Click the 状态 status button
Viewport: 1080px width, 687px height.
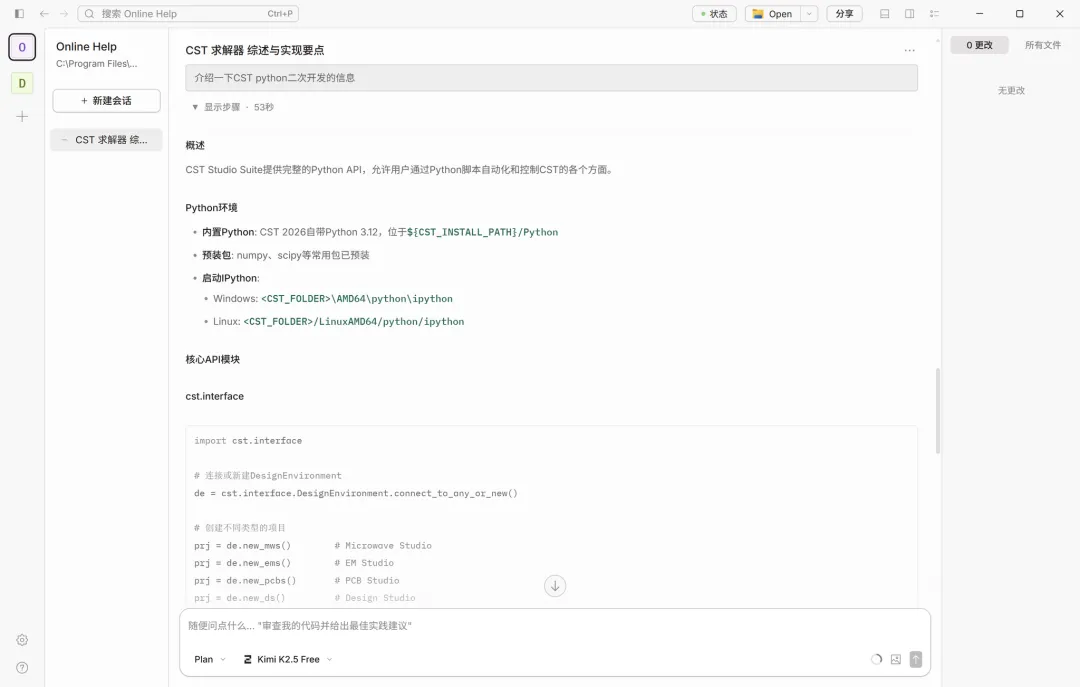click(714, 14)
